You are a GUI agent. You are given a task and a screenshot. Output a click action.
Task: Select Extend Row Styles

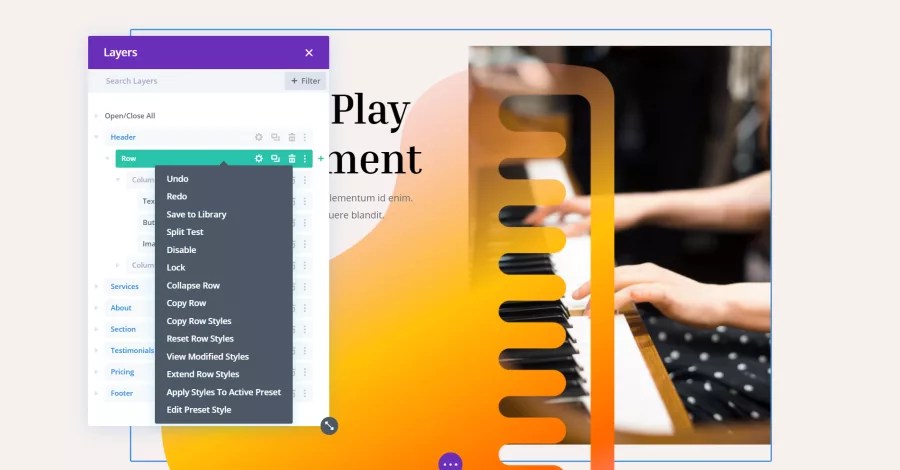[x=203, y=374]
